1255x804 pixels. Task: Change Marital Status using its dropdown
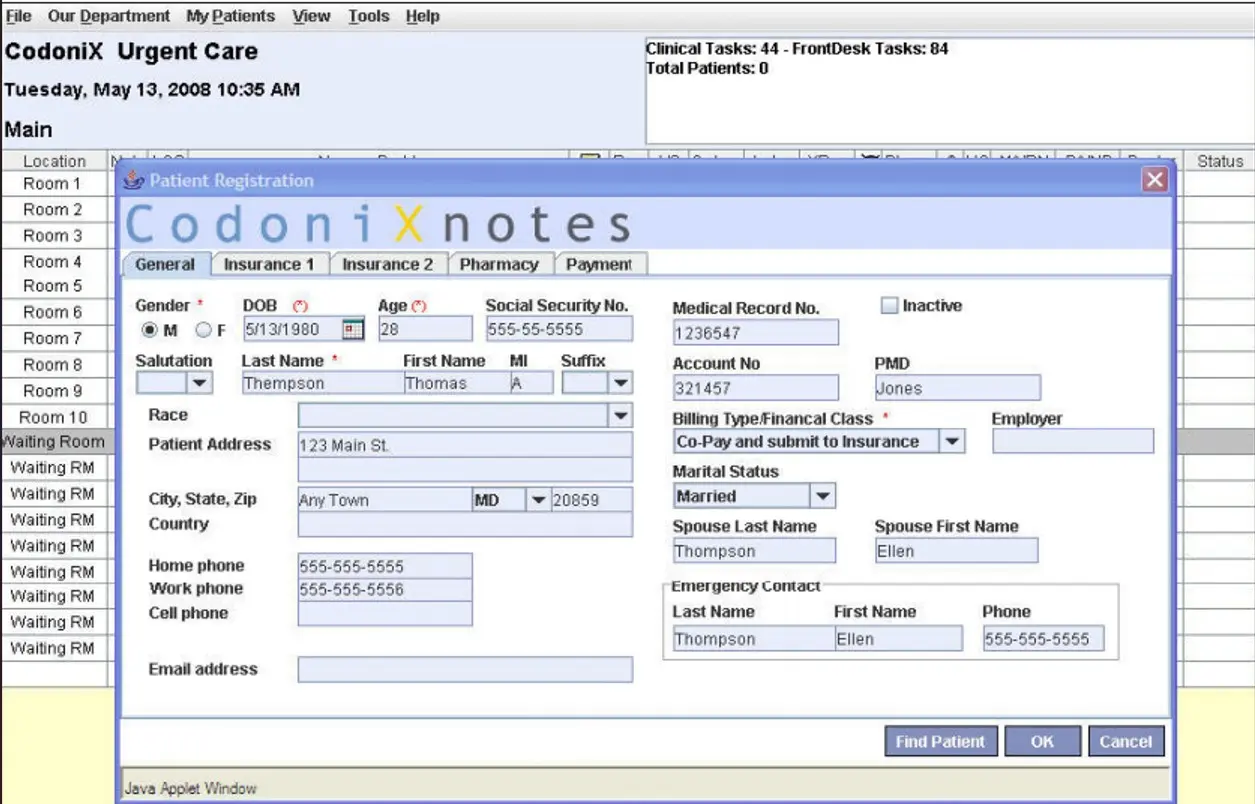click(x=822, y=495)
